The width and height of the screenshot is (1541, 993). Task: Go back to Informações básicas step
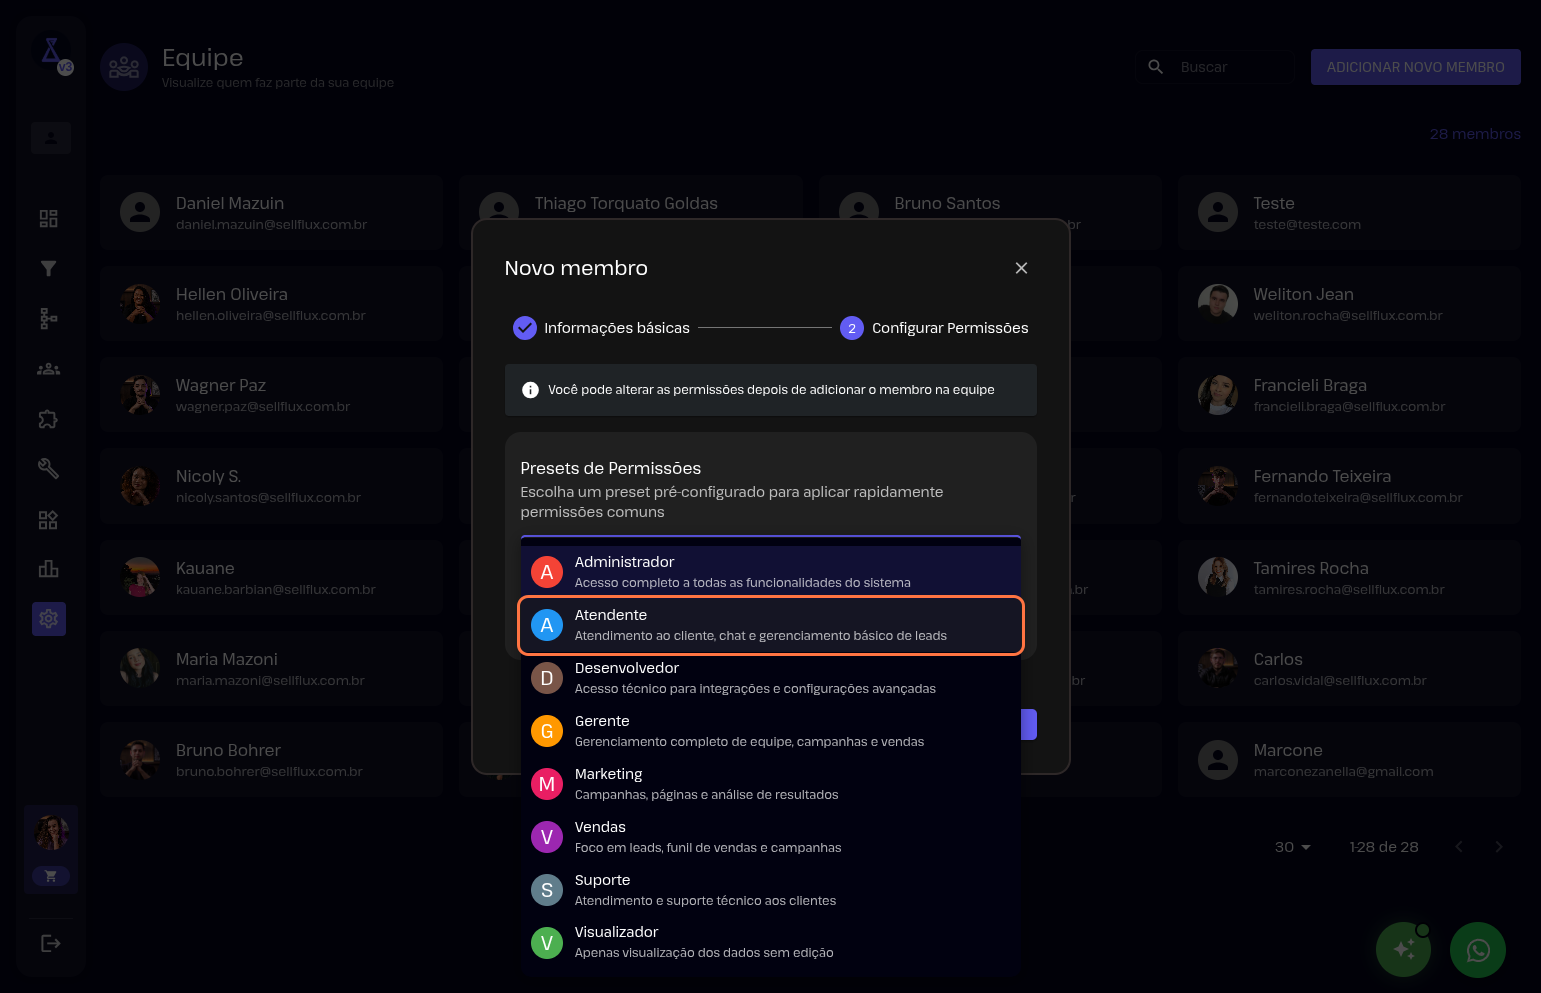click(x=601, y=328)
